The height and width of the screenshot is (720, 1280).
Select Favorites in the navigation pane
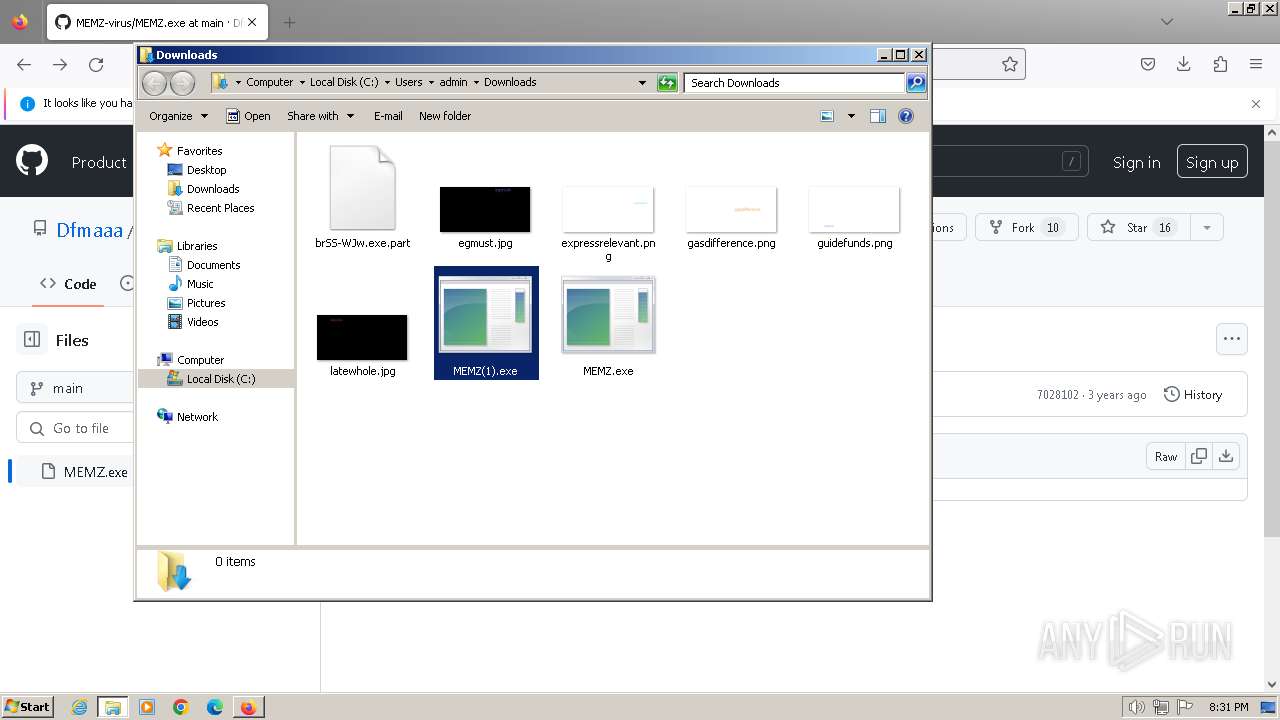pos(199,151)
